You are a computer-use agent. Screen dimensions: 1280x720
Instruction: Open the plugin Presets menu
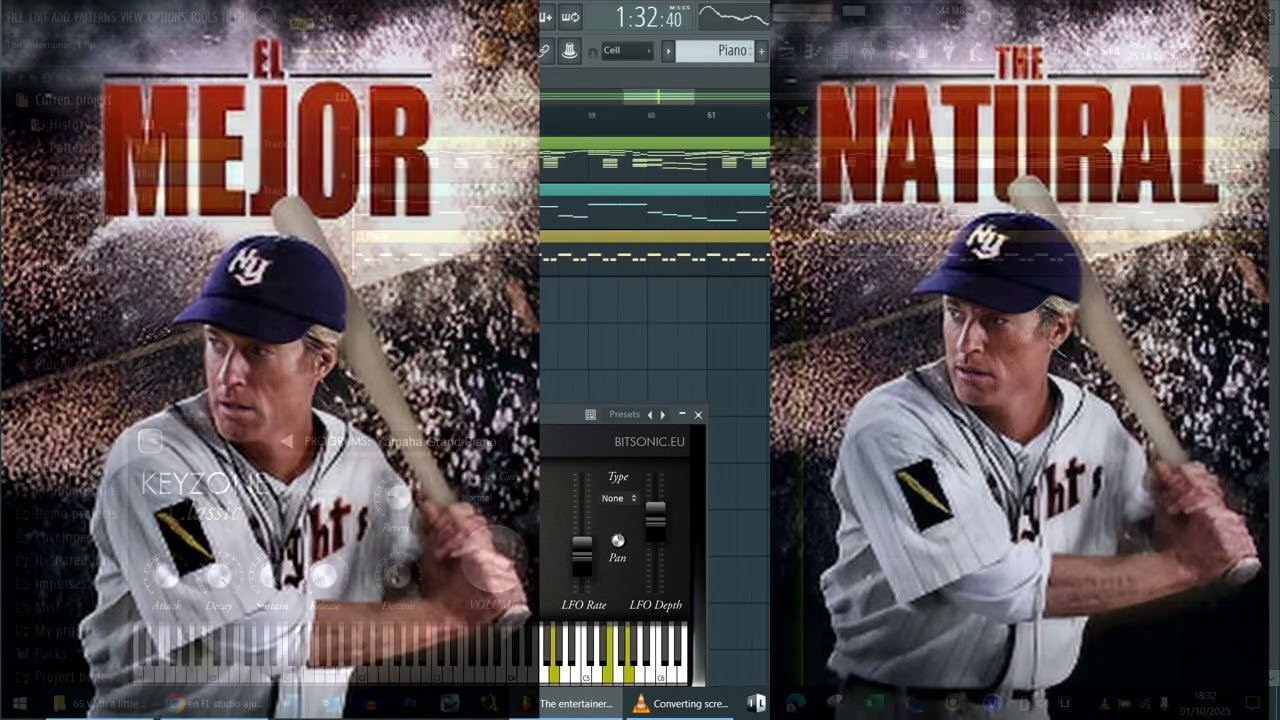click(x=624, y=414)
